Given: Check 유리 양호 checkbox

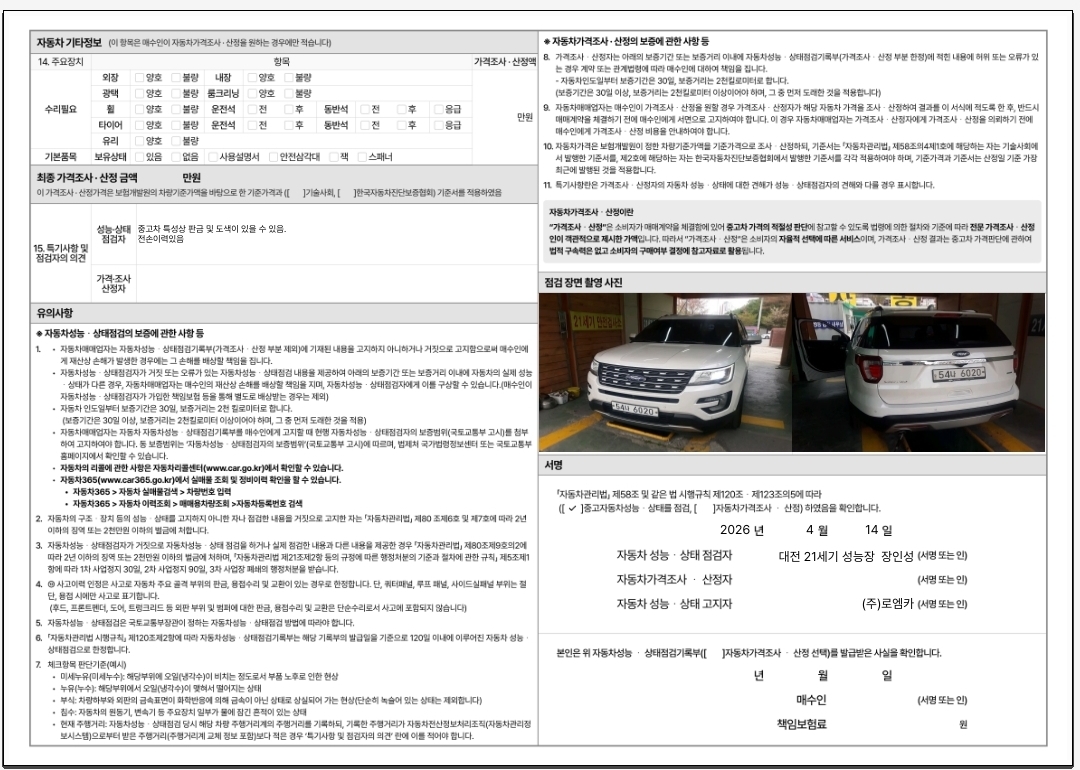Looking at the screenshot, I should coord(139,141).
